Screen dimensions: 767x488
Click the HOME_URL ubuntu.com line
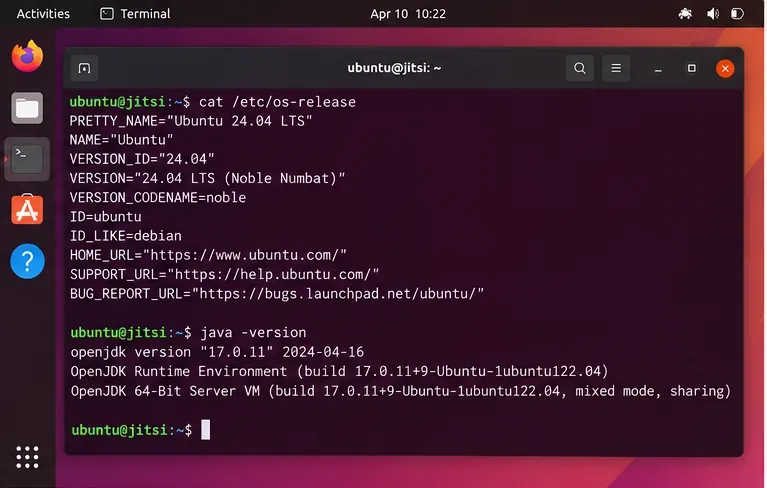(x=208, y=255)
